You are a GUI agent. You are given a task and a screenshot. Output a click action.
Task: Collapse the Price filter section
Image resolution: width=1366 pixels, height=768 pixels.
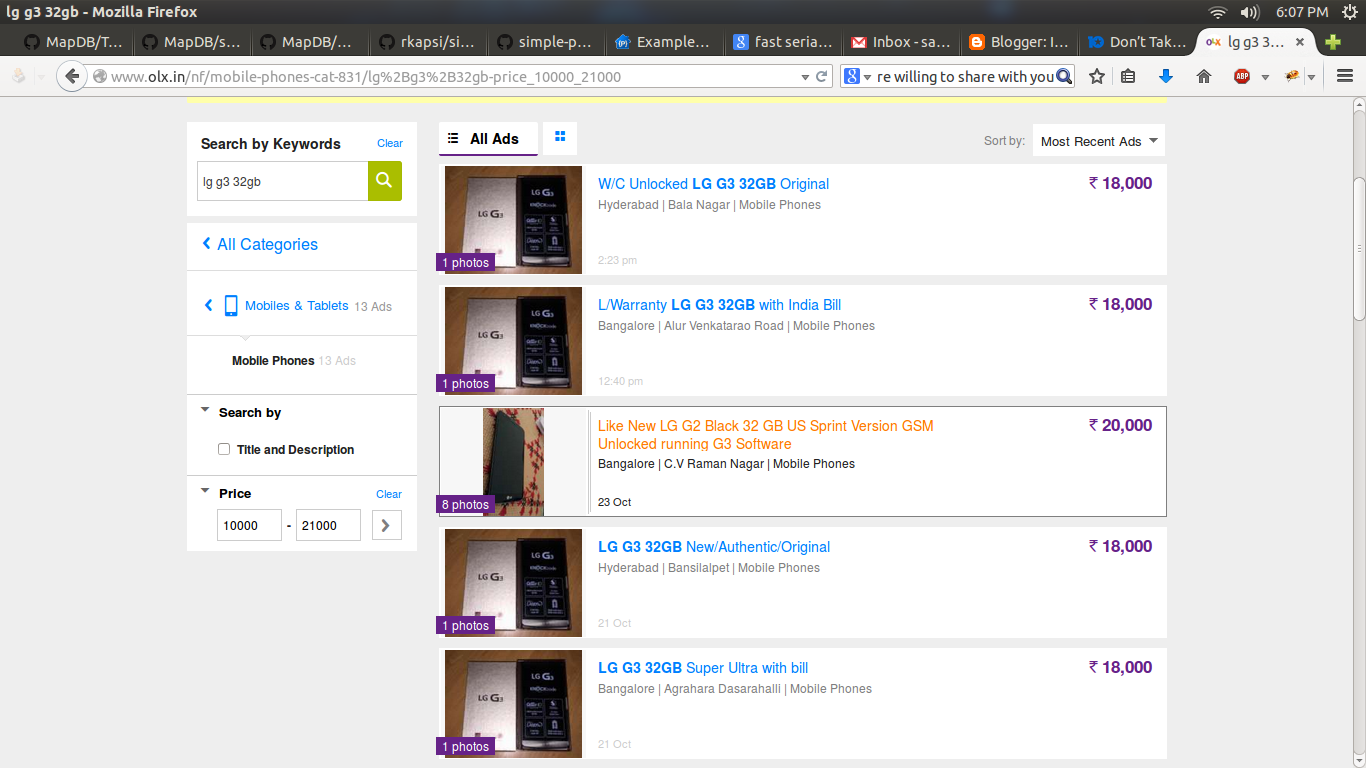(205, 491)
